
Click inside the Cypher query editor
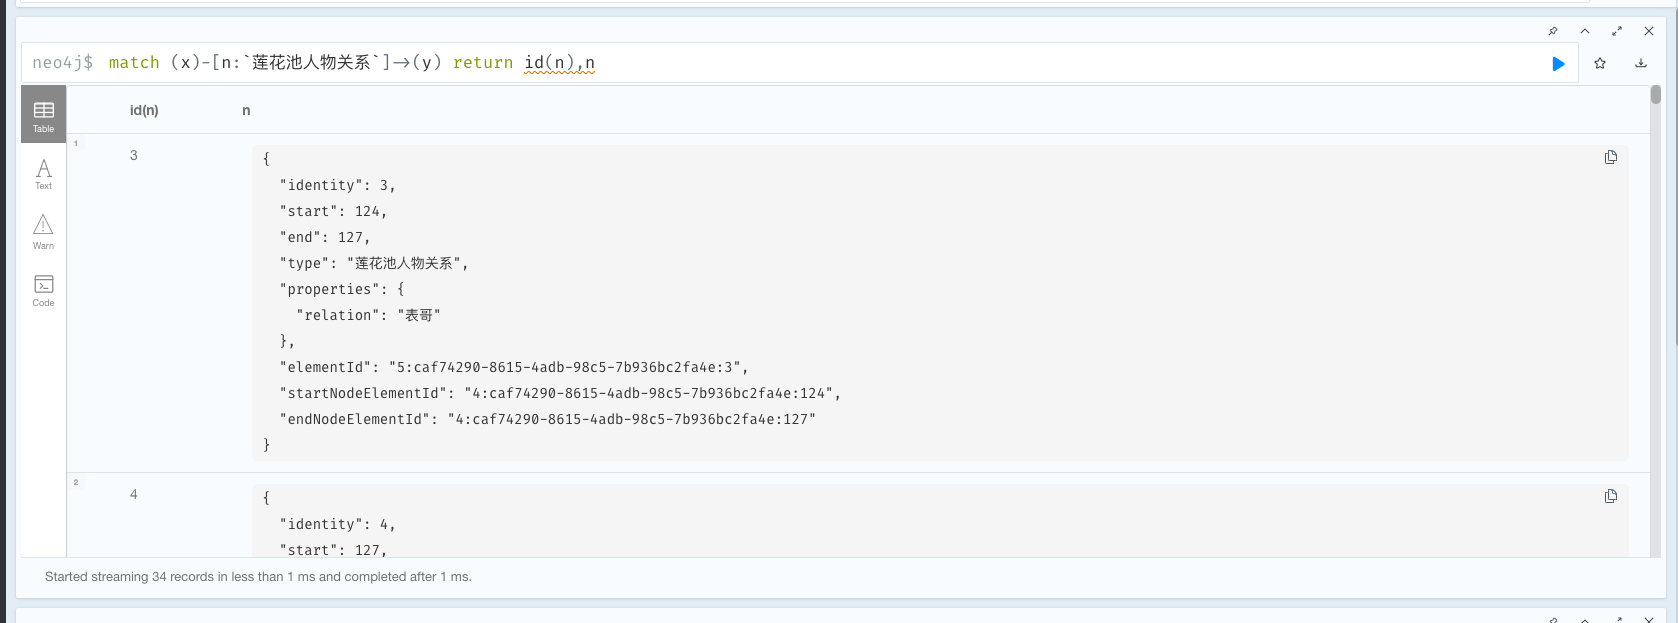tap(800, 63)
